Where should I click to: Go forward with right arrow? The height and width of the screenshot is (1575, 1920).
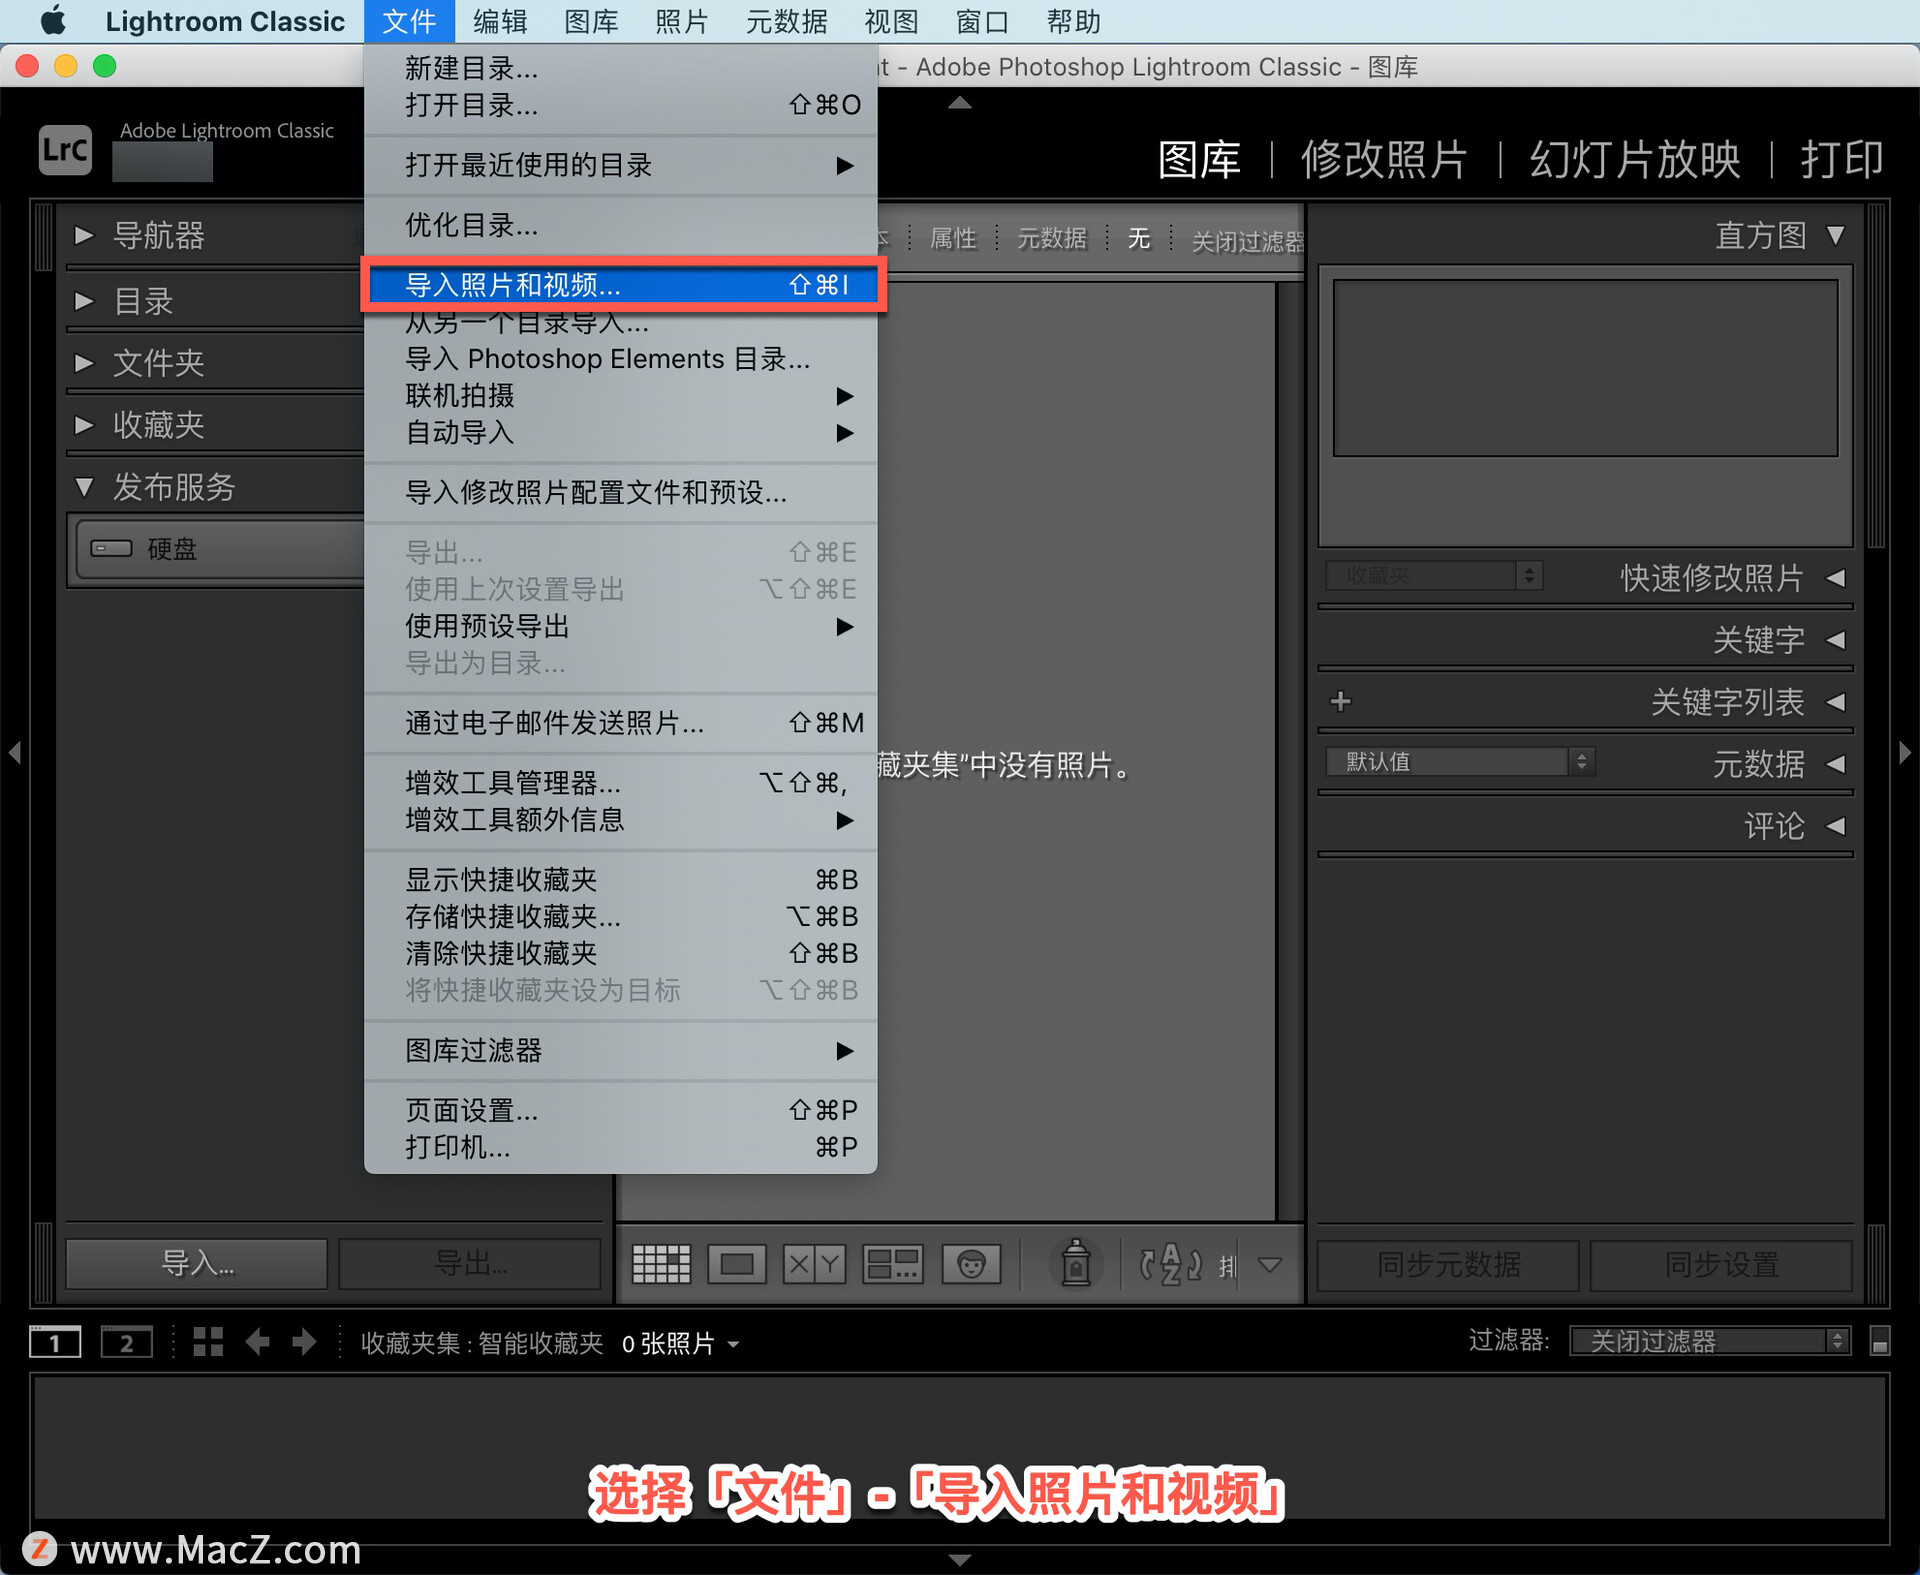pos(304,1341)
